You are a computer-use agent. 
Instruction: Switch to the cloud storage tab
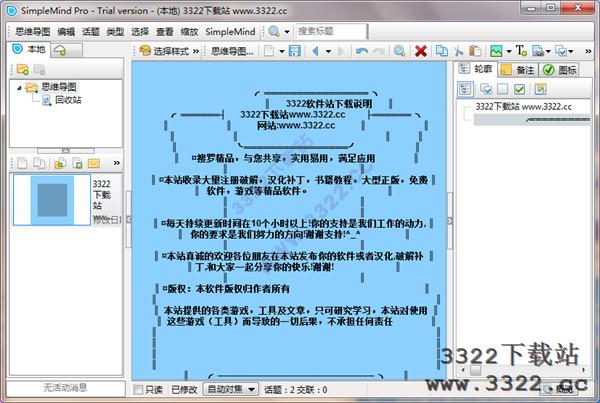pyautogui.click(x=66, y=50)
